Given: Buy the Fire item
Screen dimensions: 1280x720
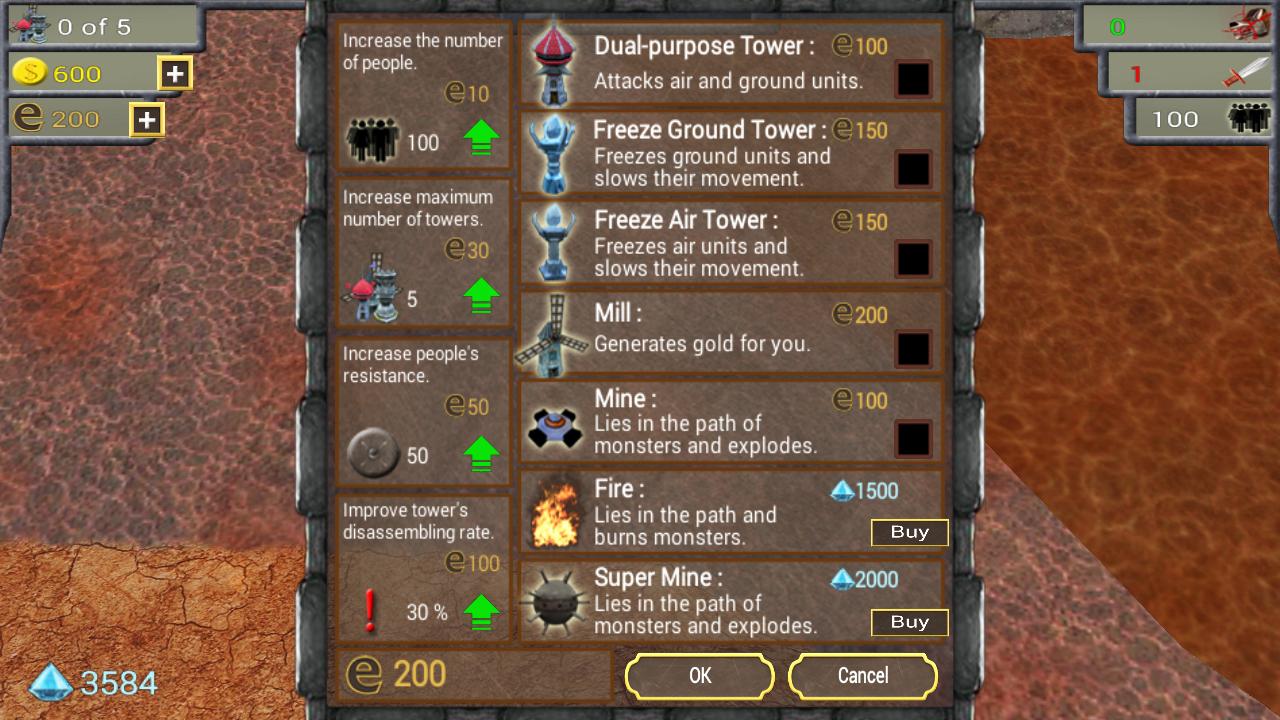Looking at the screenshot, I should (909, 533).
